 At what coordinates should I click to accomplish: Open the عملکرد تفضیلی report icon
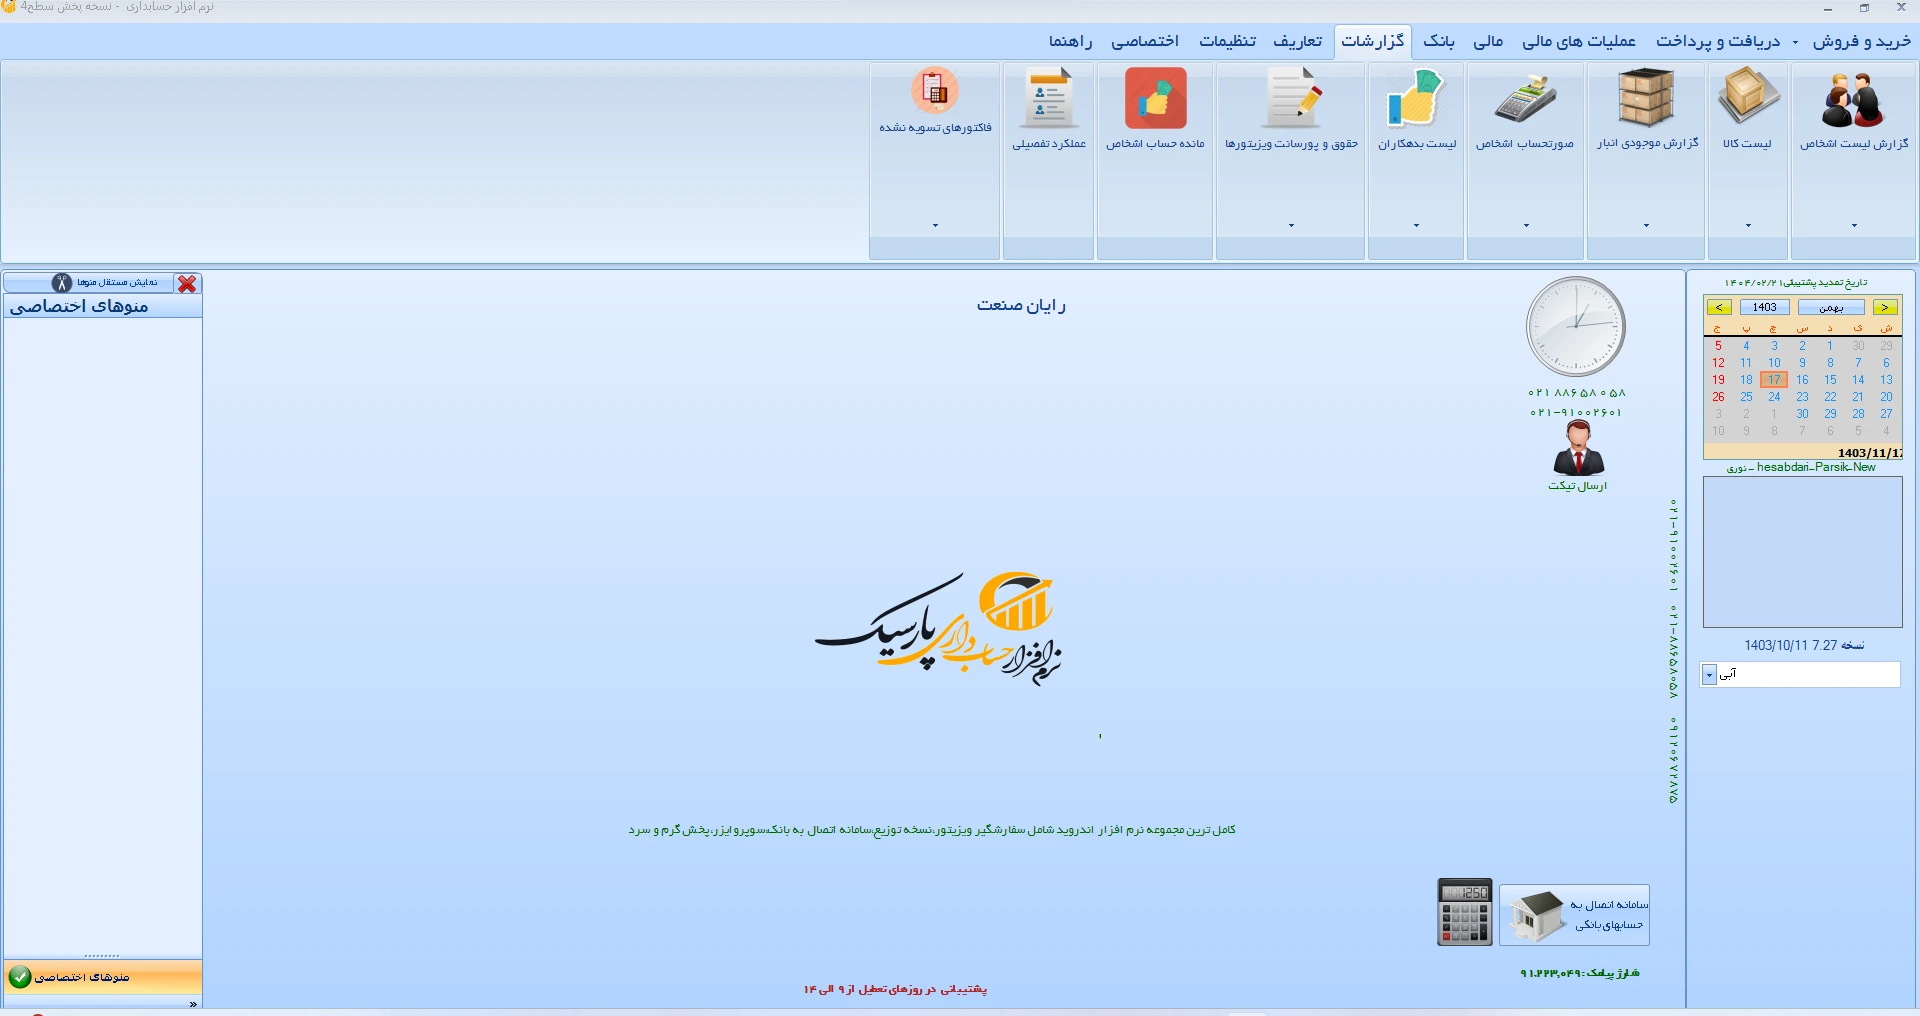pos(1049,97)
